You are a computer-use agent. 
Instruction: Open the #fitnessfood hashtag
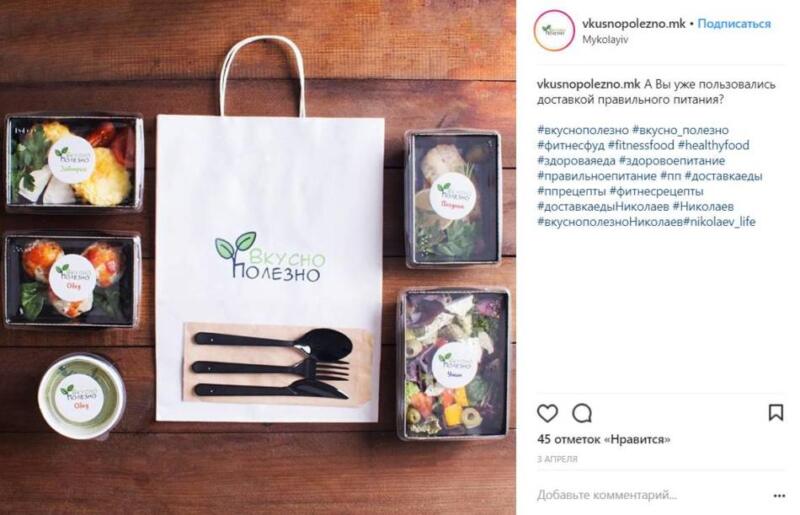pos(641,145)
